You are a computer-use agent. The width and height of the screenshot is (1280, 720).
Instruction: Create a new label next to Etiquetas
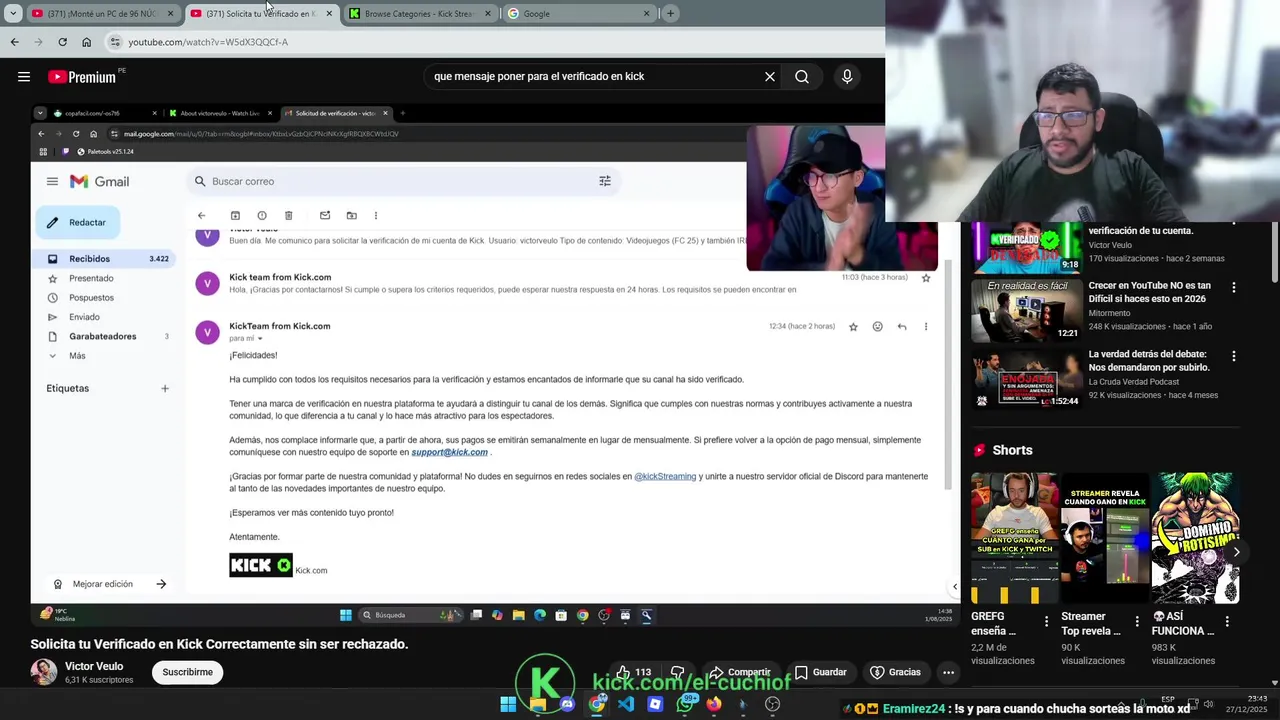click(165, 388)
